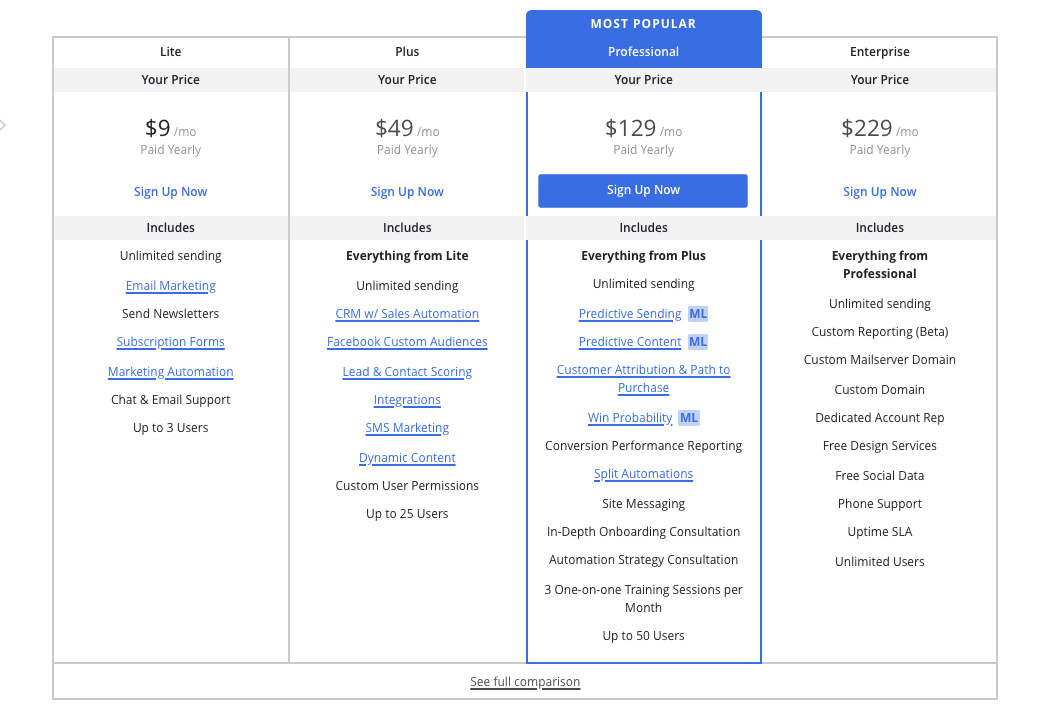Click the $129 /mo price
This screenshot has height=714, width=1050.
pos(644,128)
